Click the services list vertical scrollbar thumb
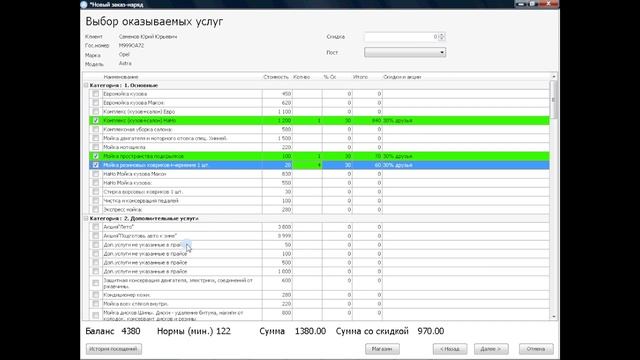 click(554, 99)
